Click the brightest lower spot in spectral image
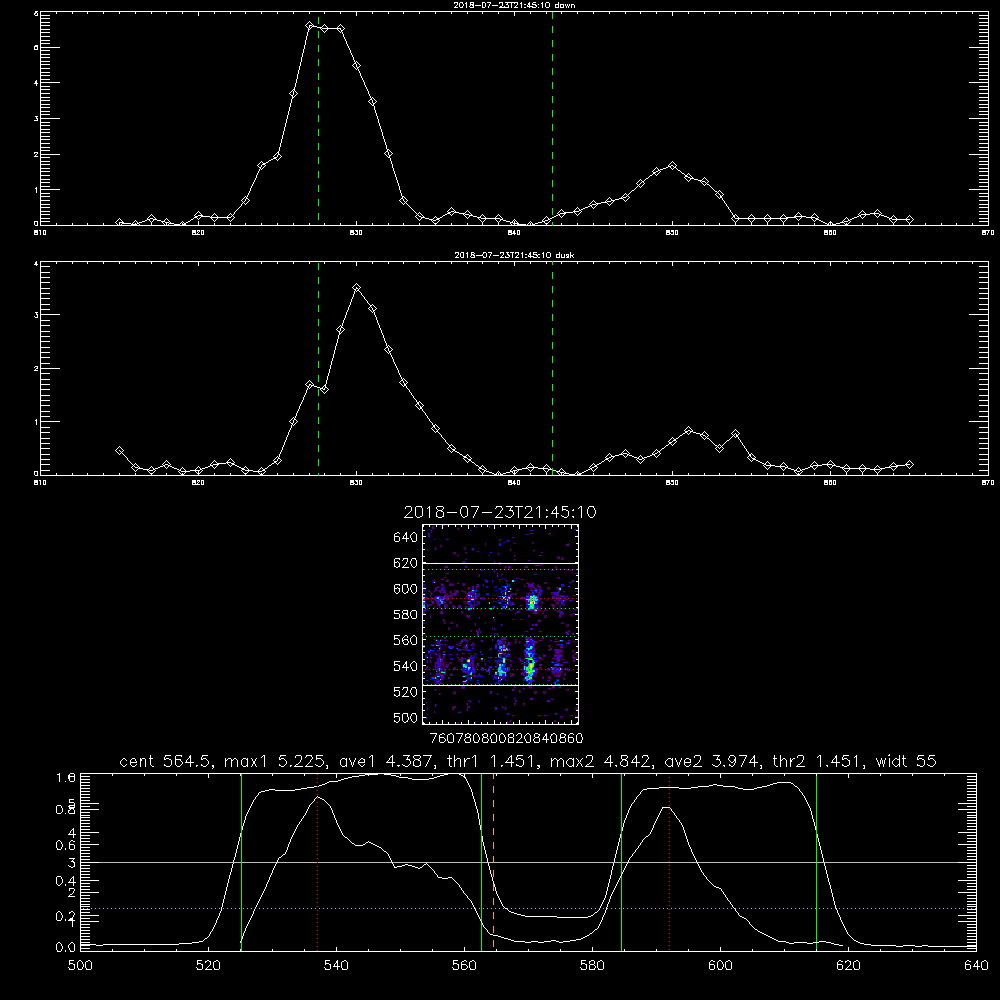This screenshot has height=1000, width=1000. click(x=529, y=670)
